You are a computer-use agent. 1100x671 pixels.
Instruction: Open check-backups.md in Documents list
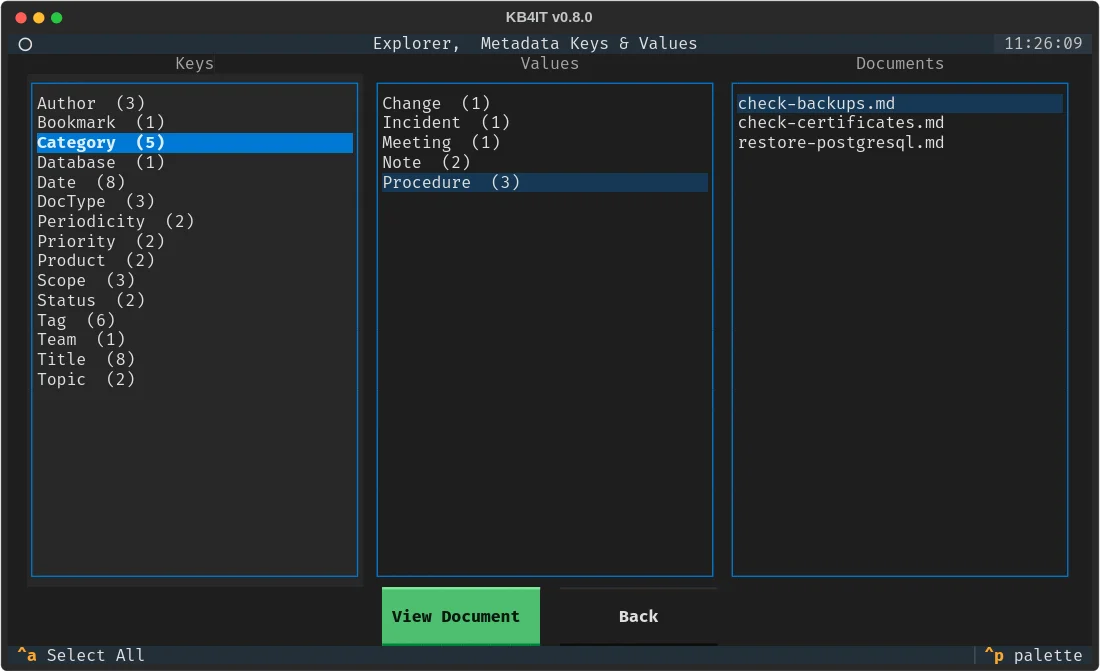899,103
